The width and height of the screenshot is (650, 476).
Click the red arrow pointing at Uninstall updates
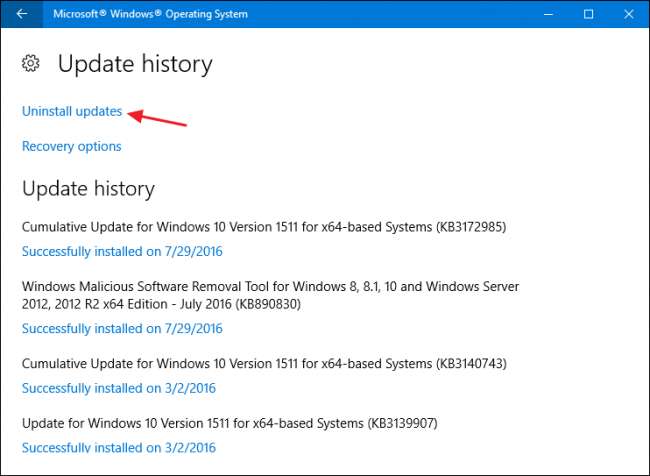160,118
